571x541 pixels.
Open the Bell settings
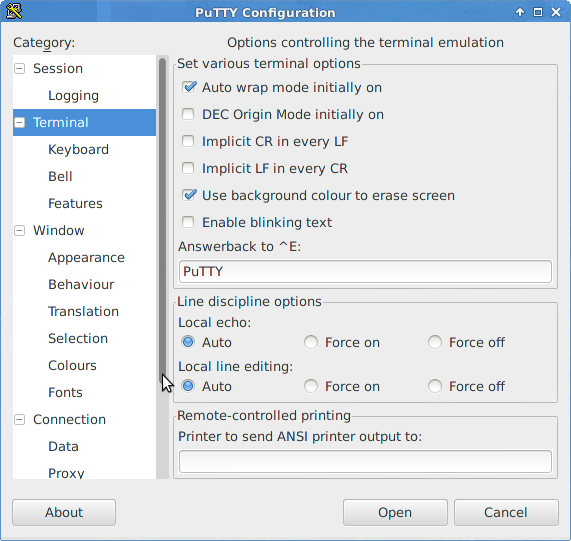tap(60, 177)
